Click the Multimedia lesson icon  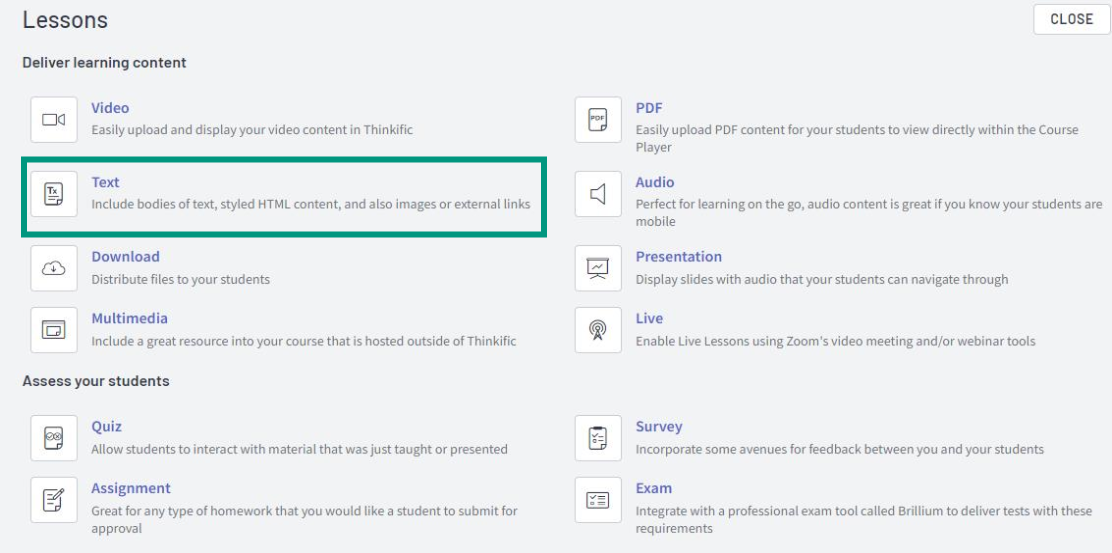pyautogui.click(x=54, y=330)
